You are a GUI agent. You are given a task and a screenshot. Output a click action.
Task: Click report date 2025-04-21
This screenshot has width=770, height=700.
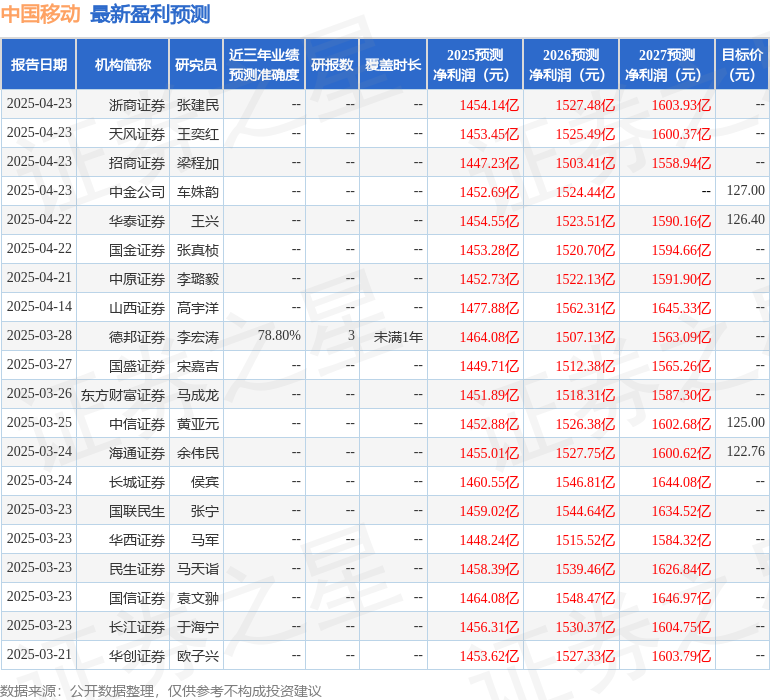point(39,278)
